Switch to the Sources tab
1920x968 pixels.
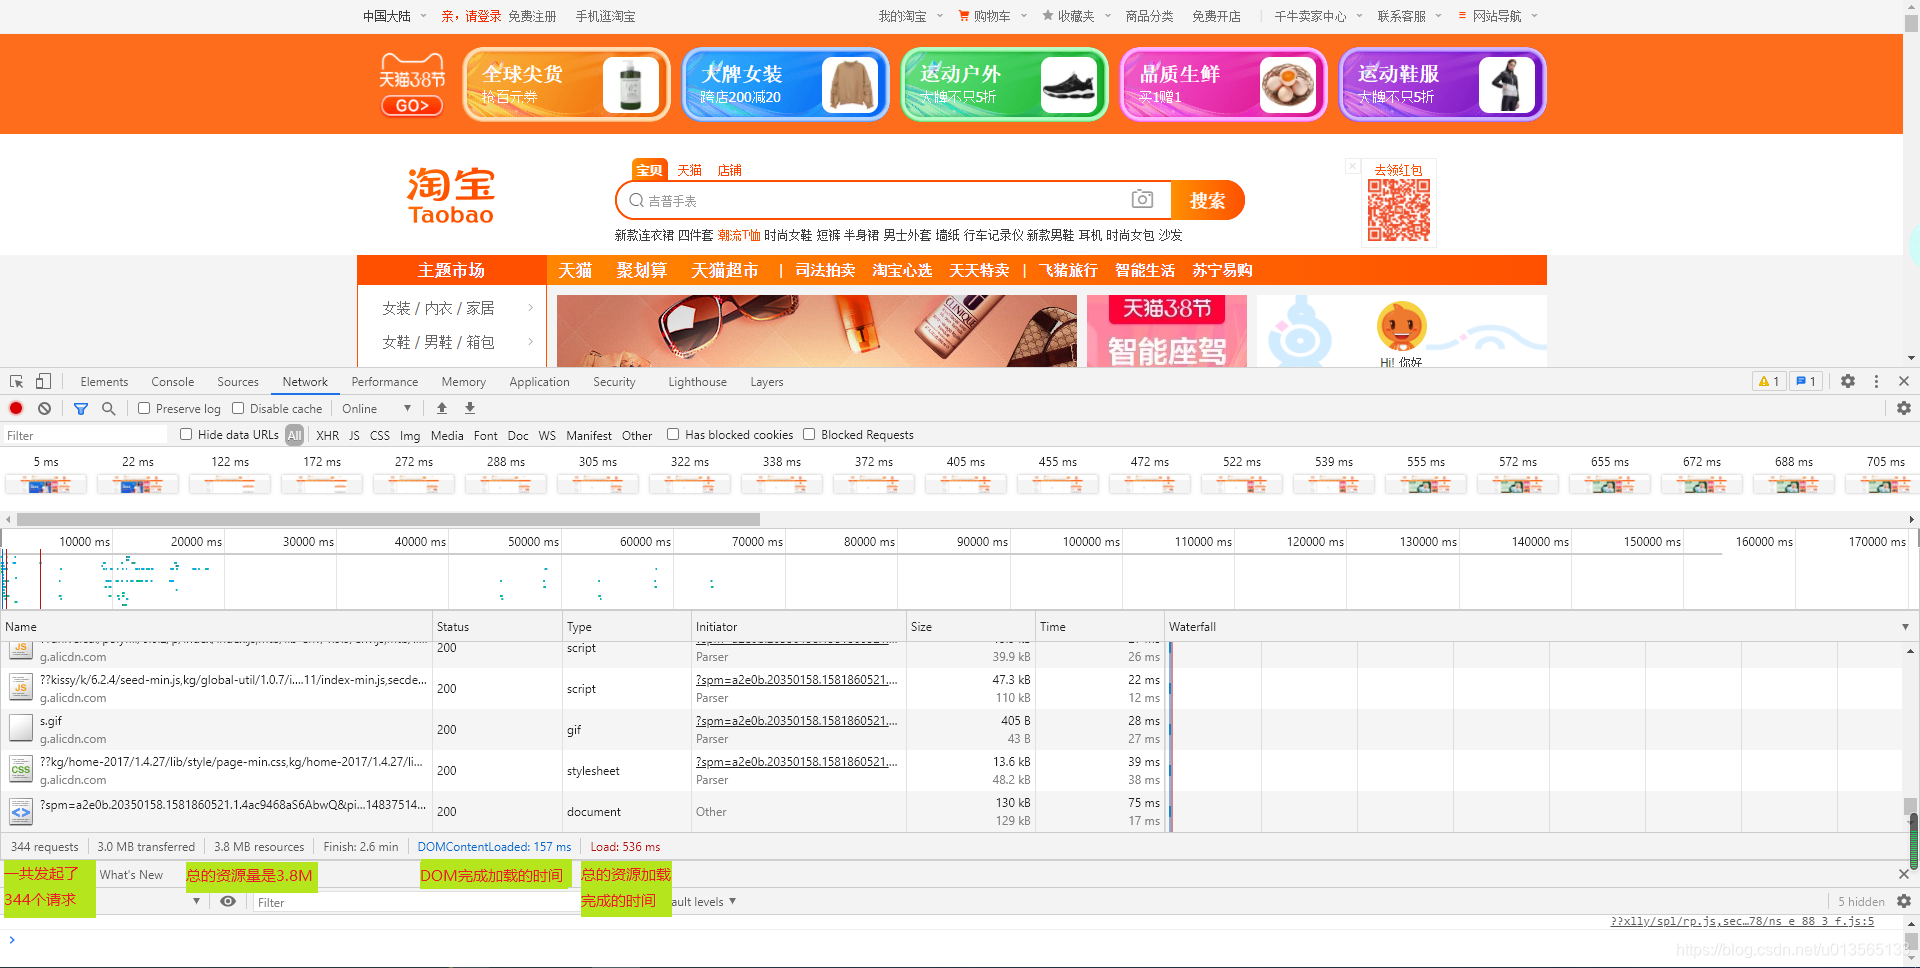click(238, 382)
